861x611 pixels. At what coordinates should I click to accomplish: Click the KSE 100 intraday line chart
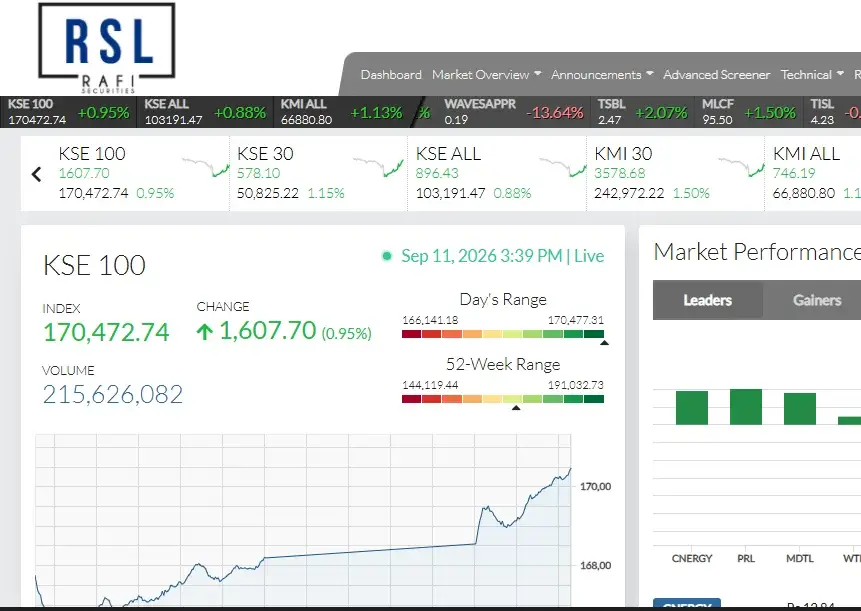303,520
